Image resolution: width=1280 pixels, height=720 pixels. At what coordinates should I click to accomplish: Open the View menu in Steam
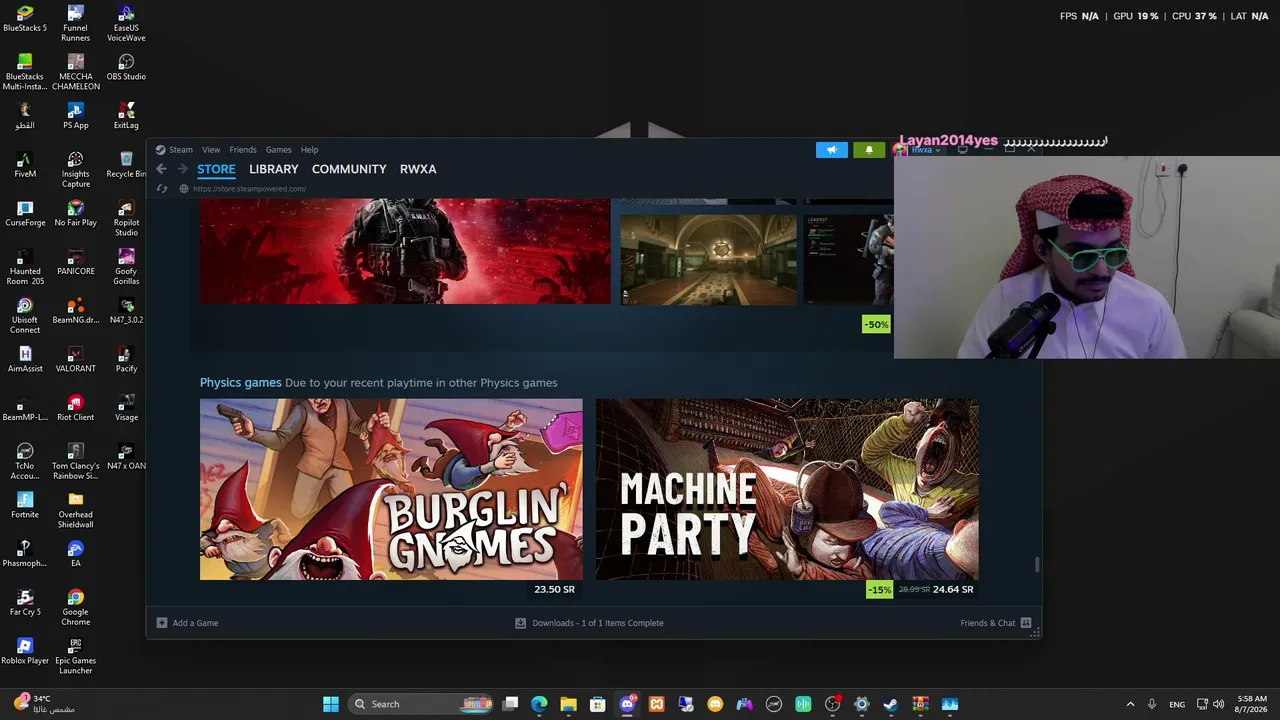(x=211, y=150)
